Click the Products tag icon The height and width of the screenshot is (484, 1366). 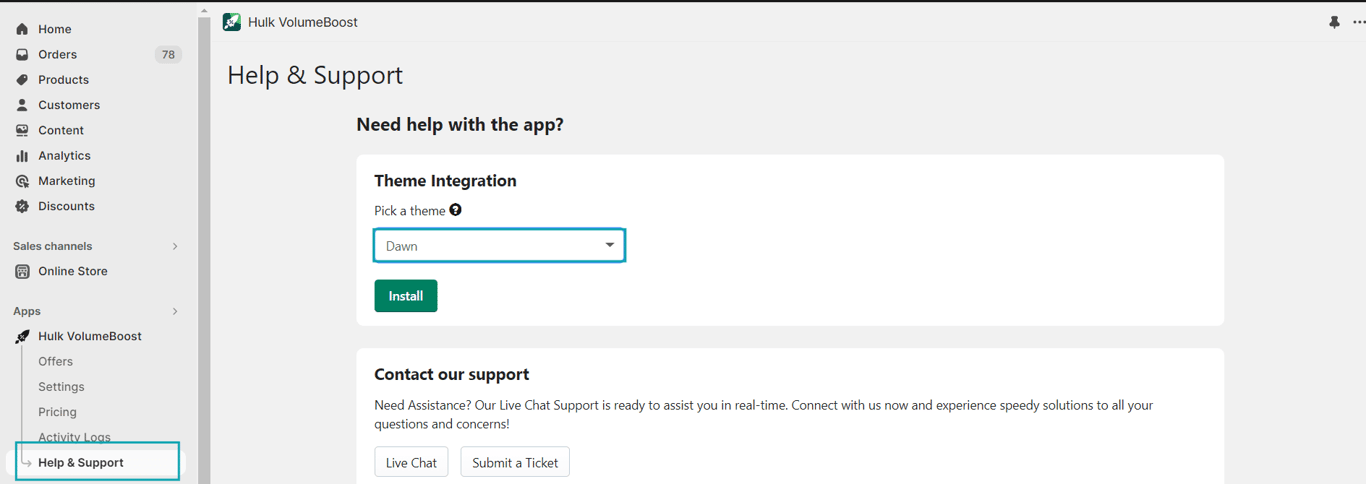point(22,80)
